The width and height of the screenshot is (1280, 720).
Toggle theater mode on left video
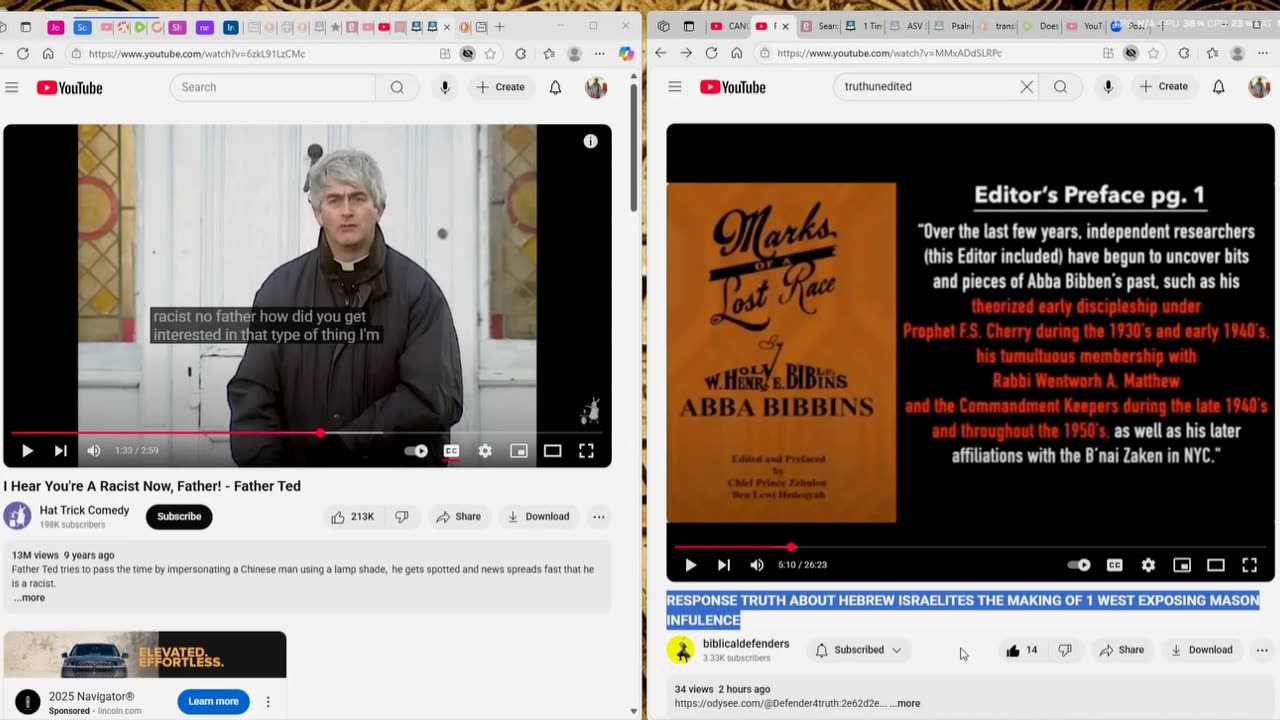552,451
